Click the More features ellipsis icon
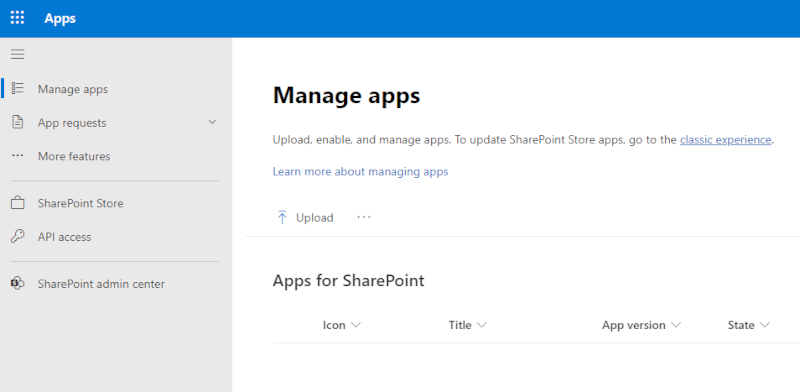 pyautogui.click(x=18, y=156)
